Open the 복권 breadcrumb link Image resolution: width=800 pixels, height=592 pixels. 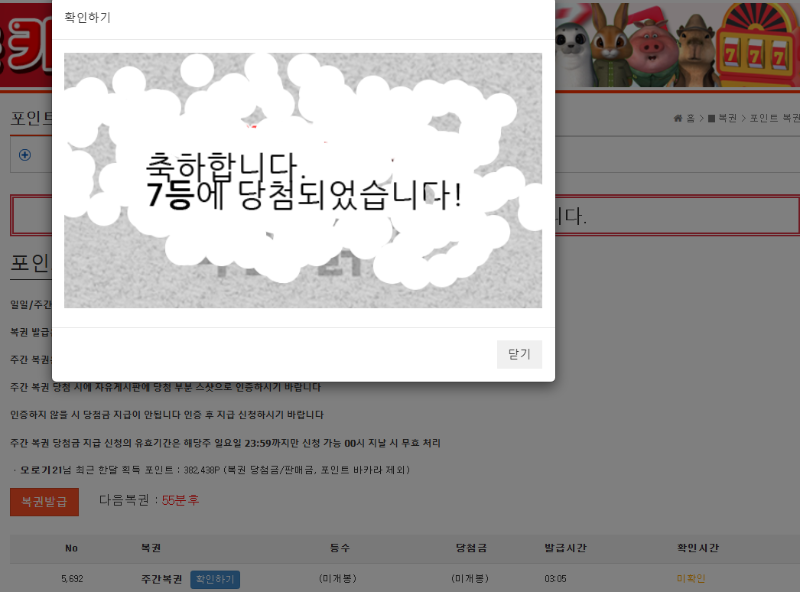pyautogui.click(x=724, y=119)
